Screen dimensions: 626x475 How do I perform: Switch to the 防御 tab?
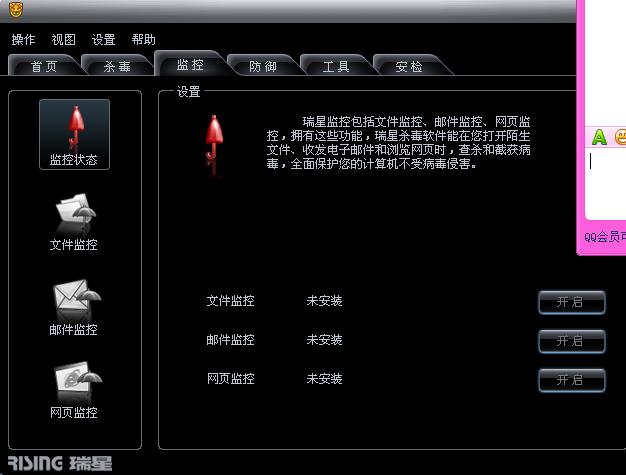[263, 66]
